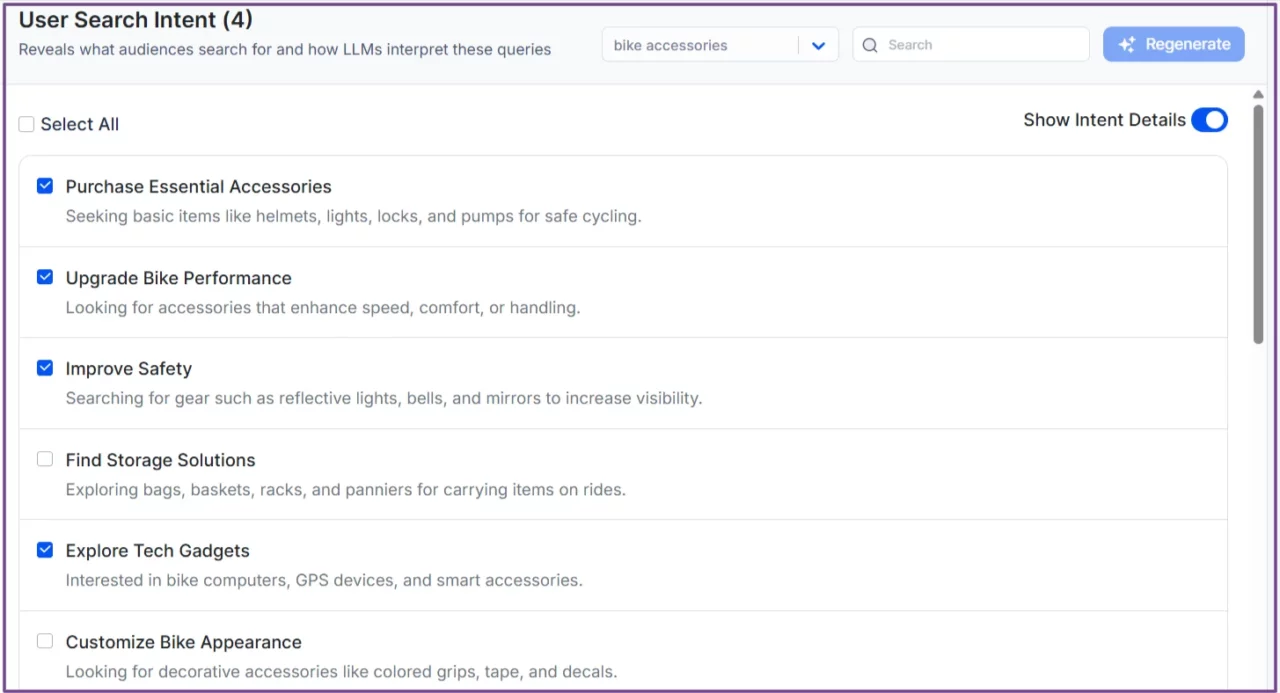Click the Explore Tech Gadgets description text
This screenshot has width=1280, height=693.
323,580
